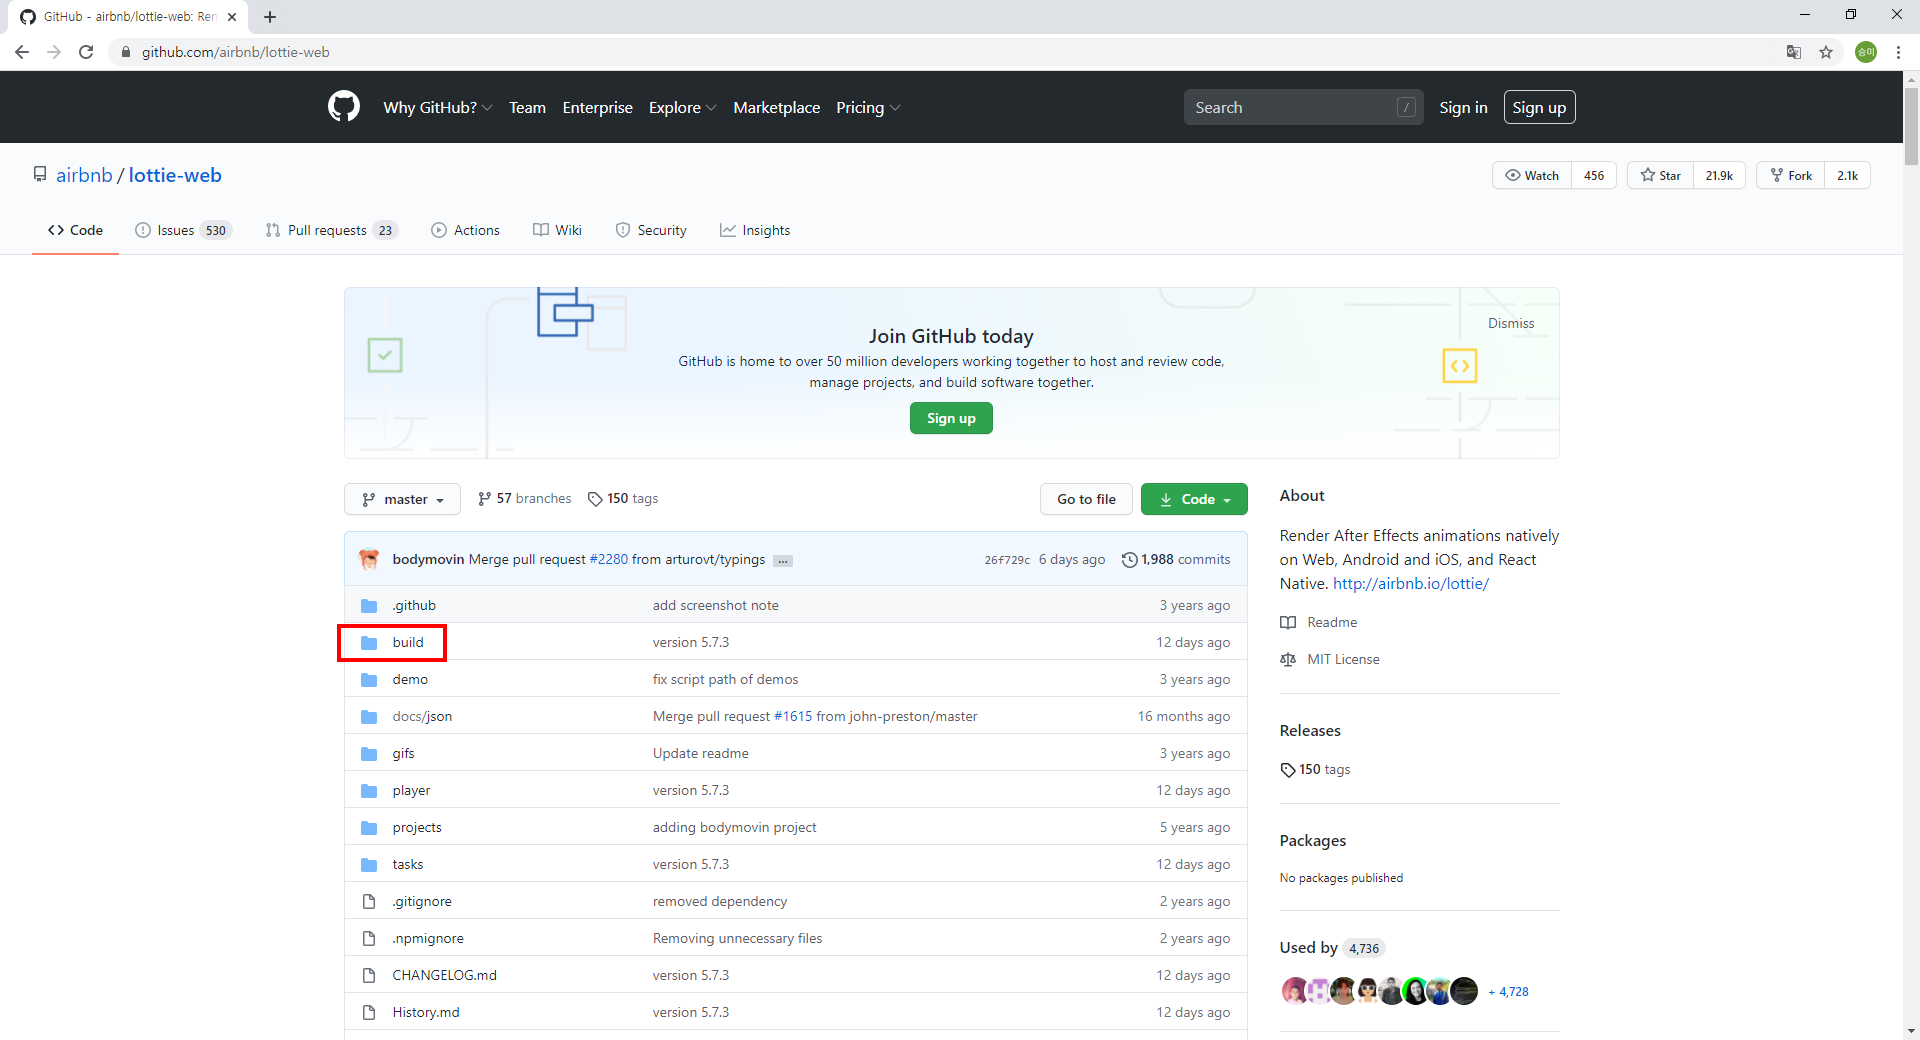Screen dimensions: 1920x1040
Task: Click the commit history clock icon
Action: point(1129,560)
